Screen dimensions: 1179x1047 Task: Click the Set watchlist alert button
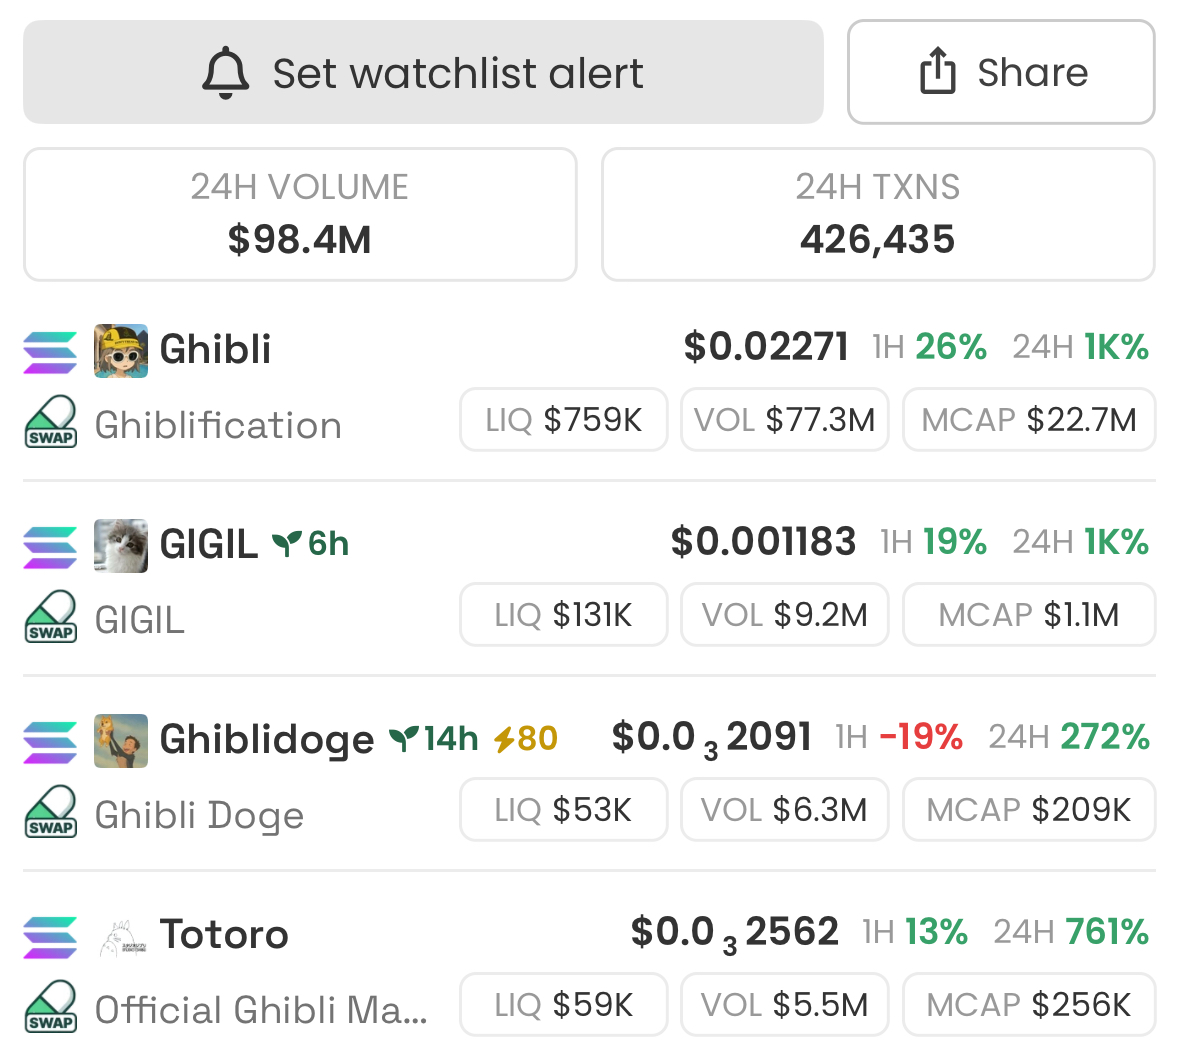pyautogui.click(x=423, y=72)
